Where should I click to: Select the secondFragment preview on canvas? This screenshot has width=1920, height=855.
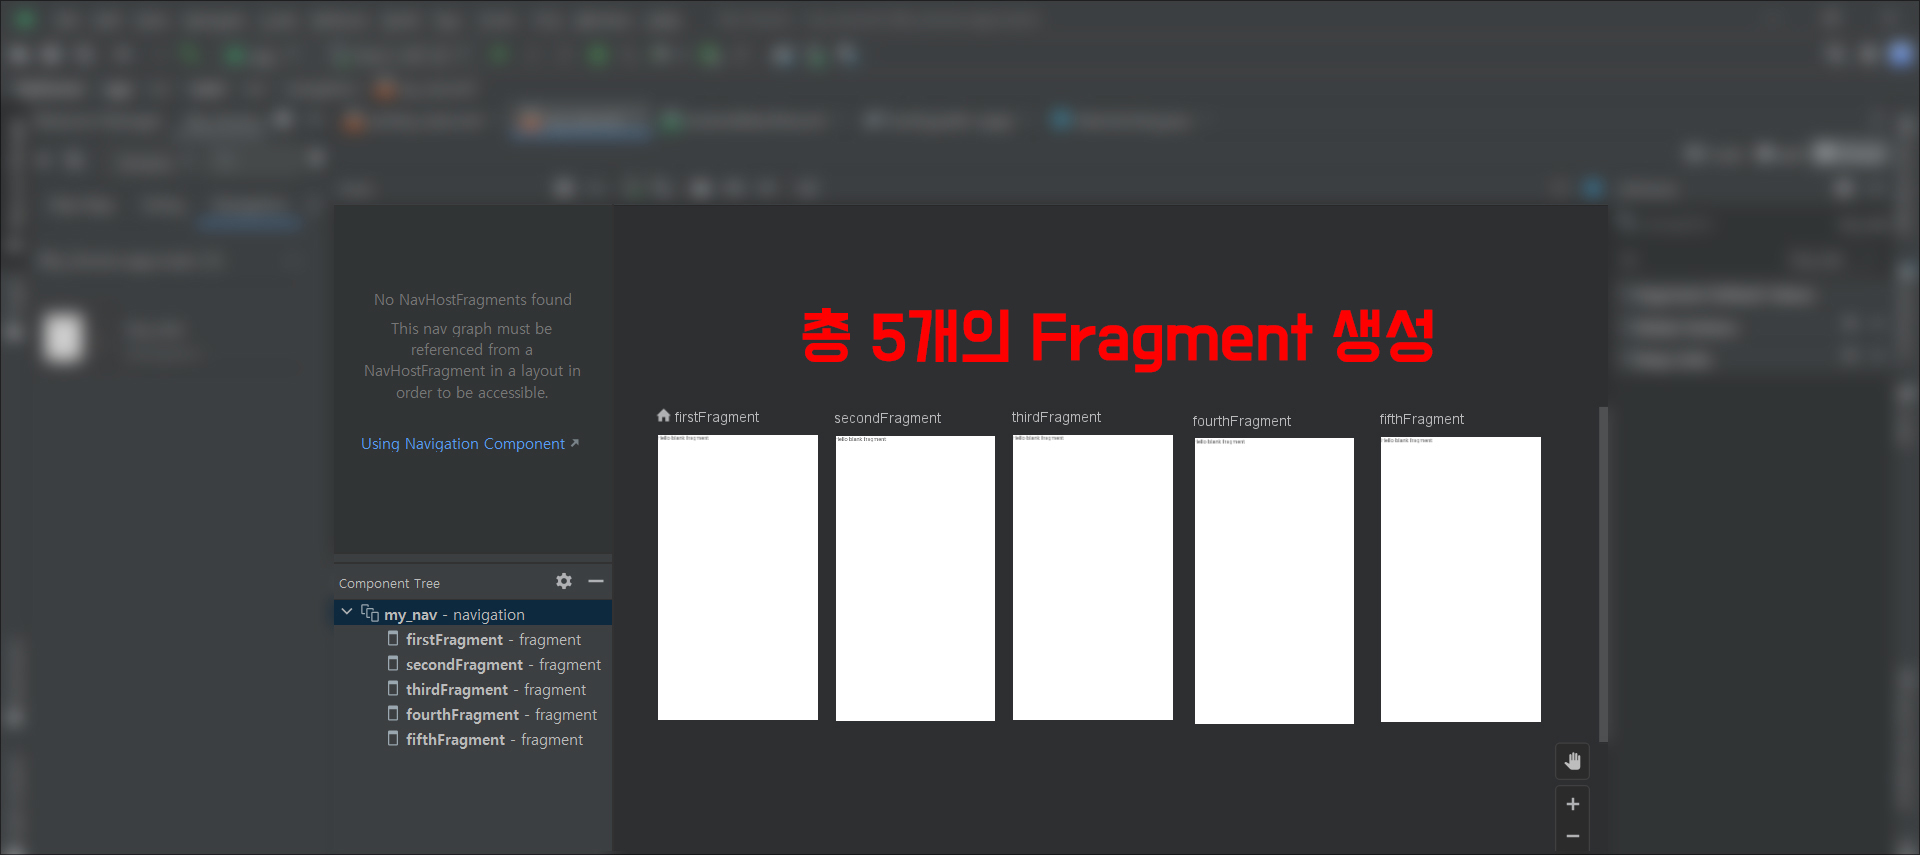point(915,578)
